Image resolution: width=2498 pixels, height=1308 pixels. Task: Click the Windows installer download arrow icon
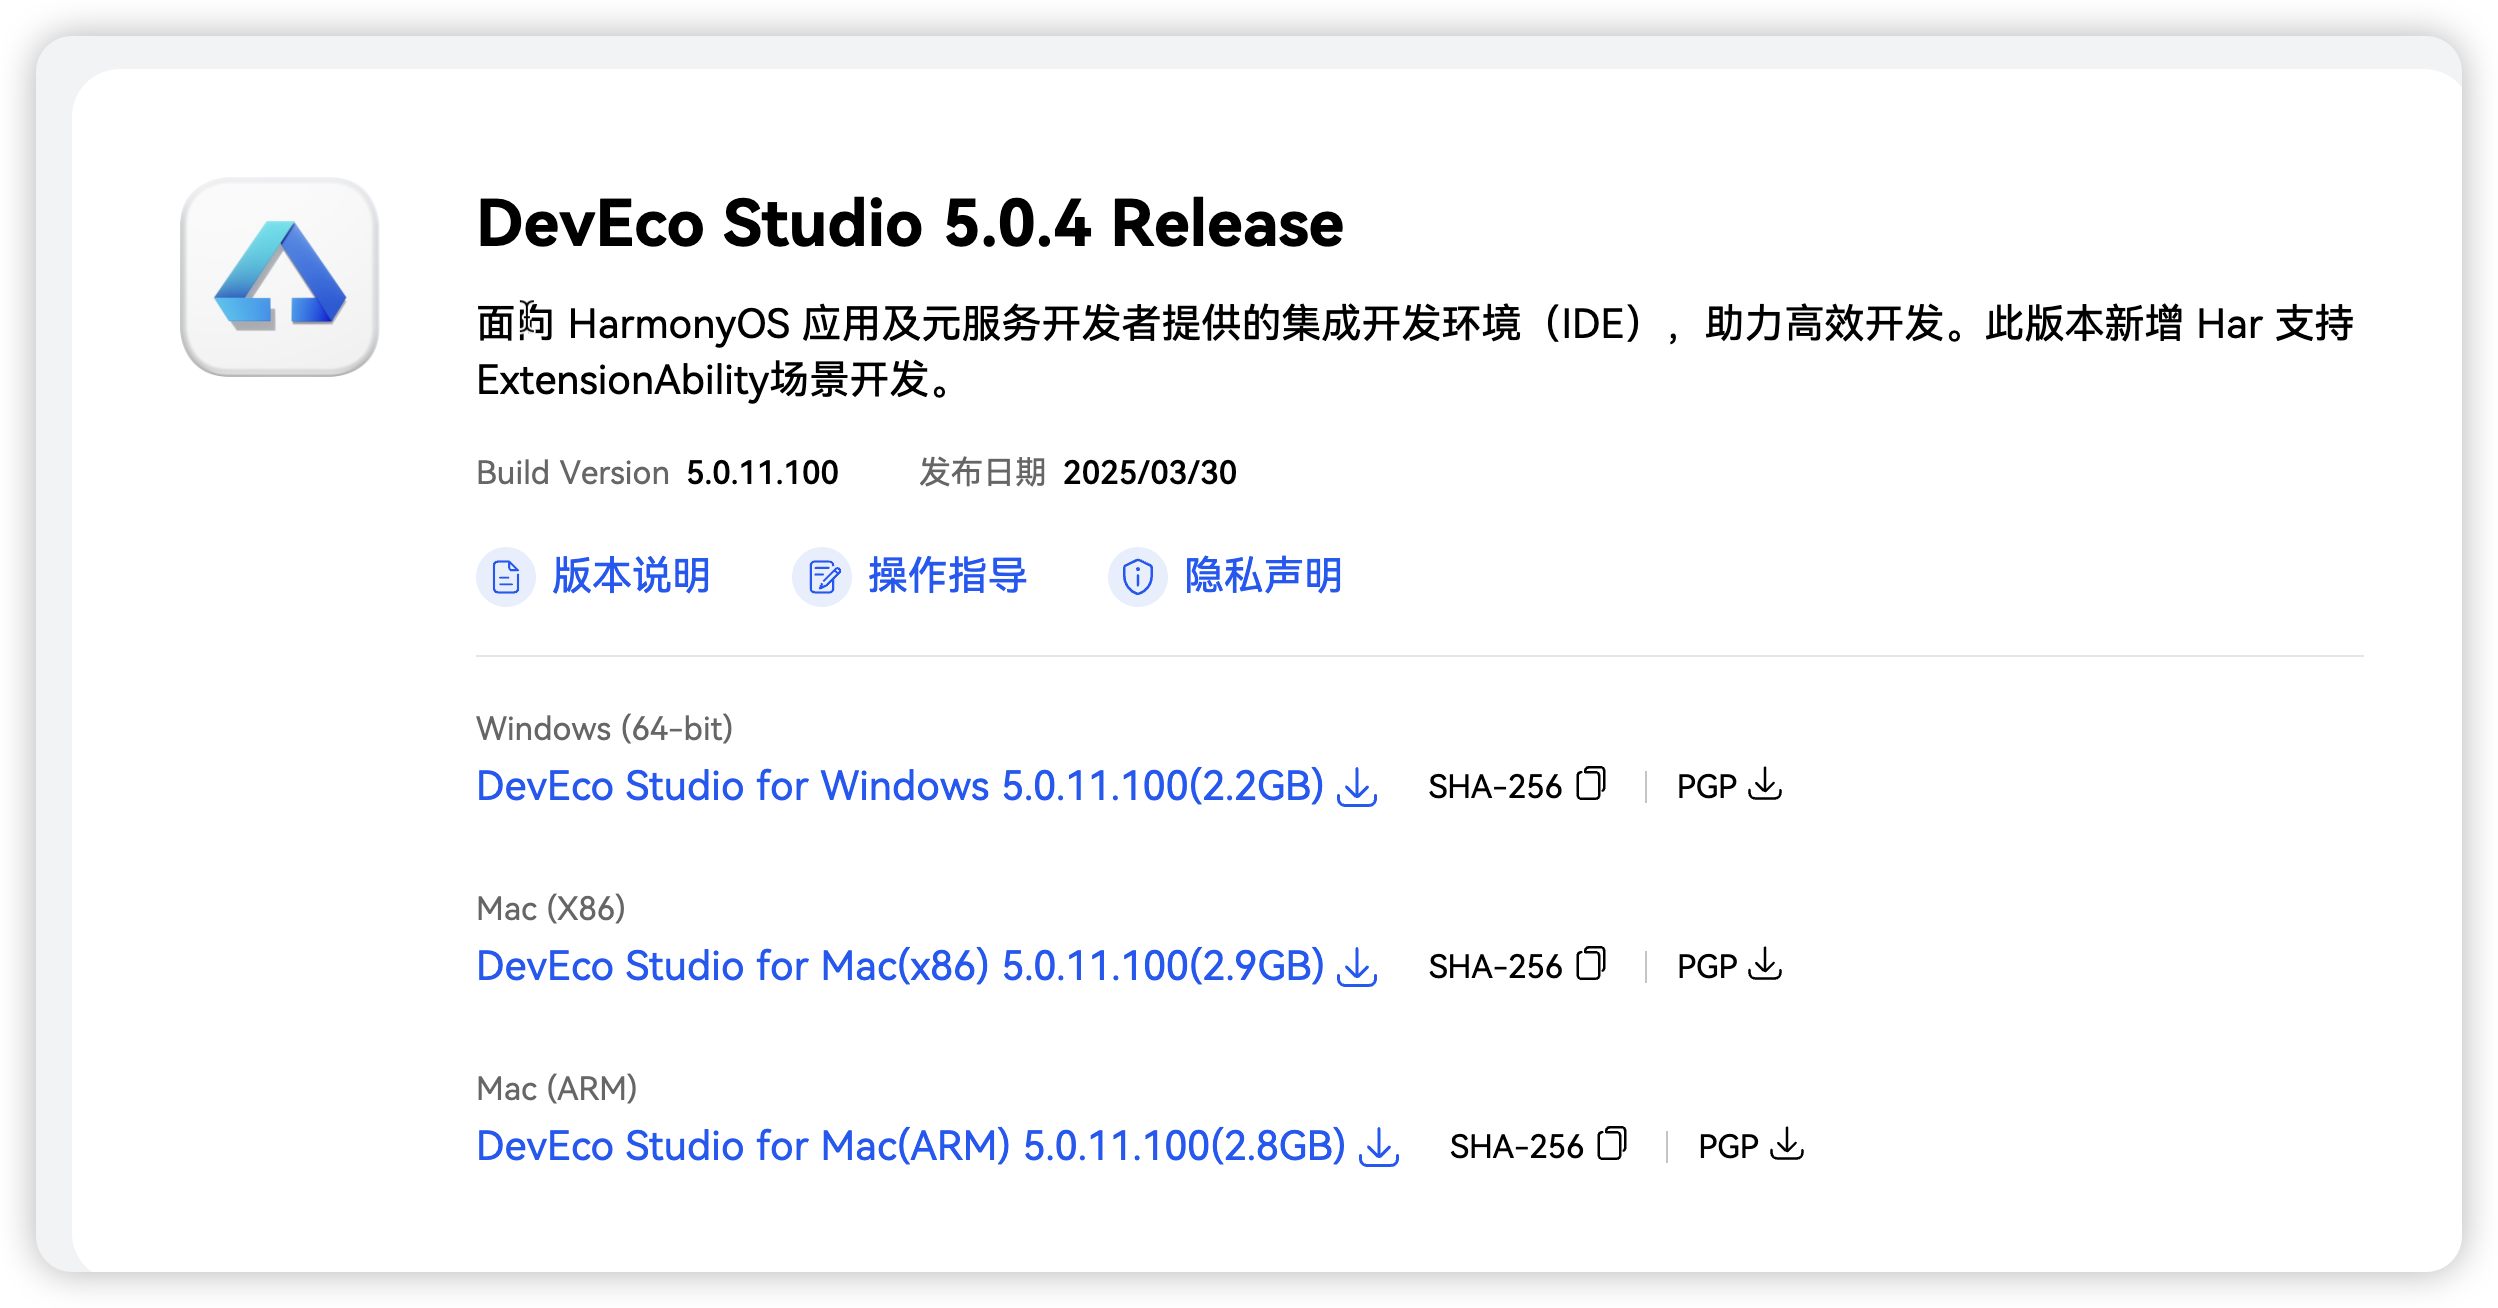click(x=1357, y=787)
